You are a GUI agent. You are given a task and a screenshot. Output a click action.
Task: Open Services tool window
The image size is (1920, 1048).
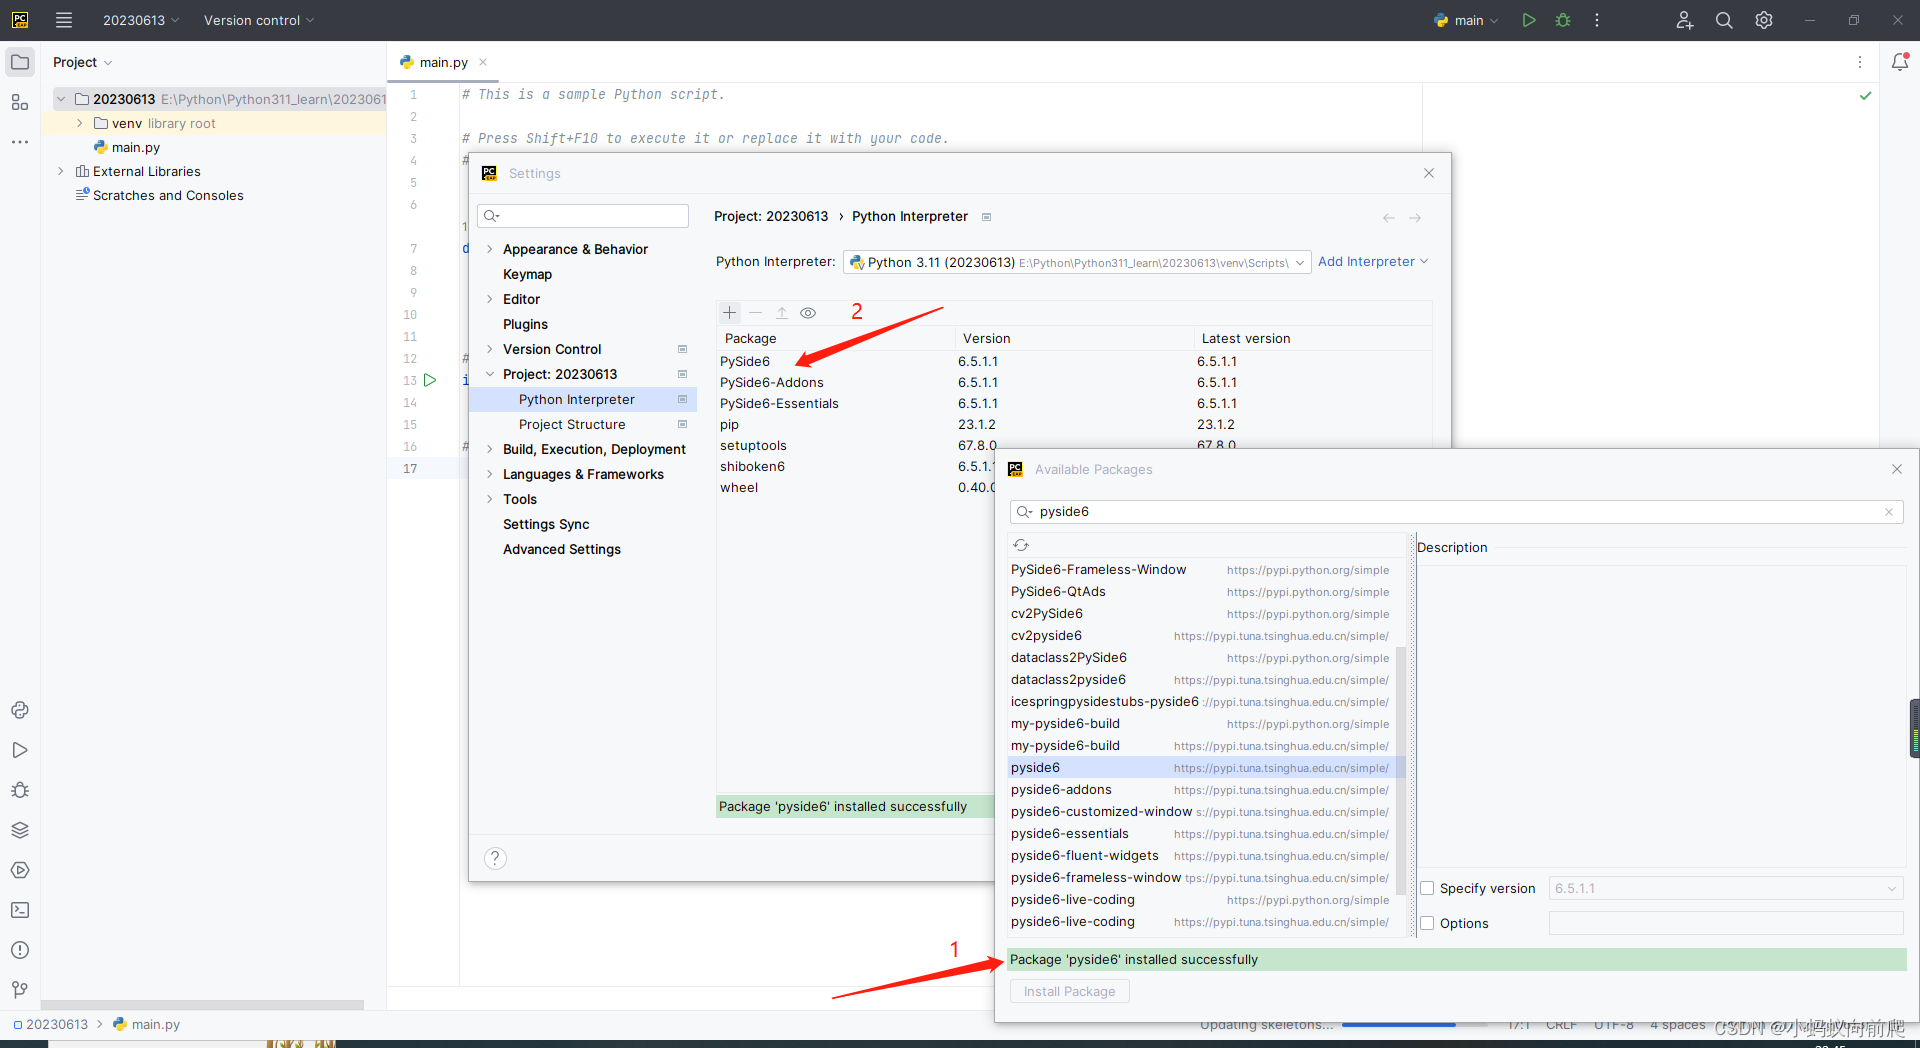(x=20, y=870)
